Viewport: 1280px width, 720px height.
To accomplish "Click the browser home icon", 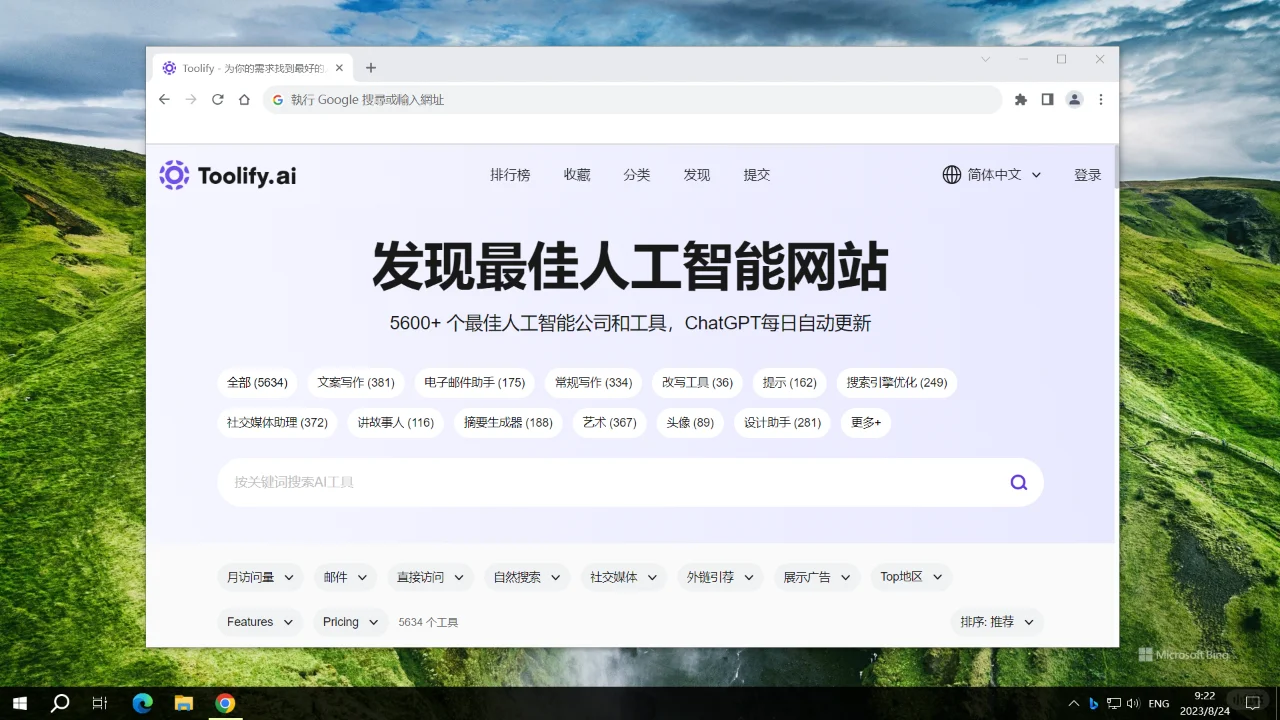I will coord(244,99).
